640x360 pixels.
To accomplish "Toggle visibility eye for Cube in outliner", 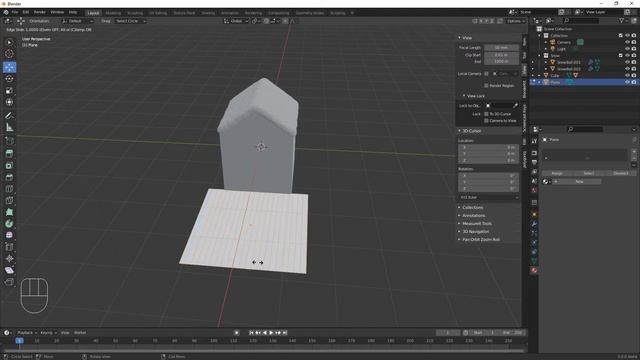I will click(x=627, y=76).
